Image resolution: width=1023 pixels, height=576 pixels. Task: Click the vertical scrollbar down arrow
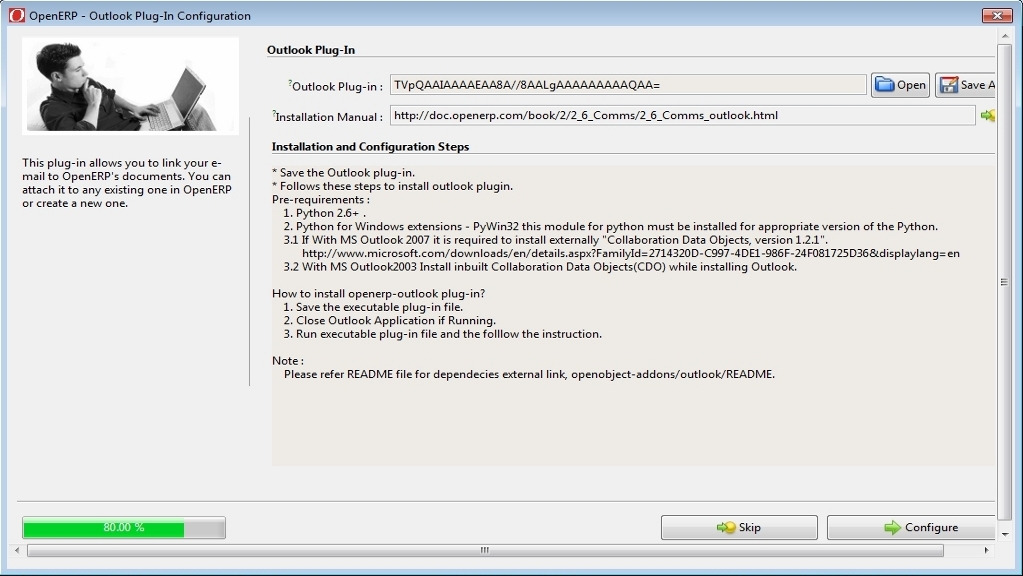pos(1004,536)
